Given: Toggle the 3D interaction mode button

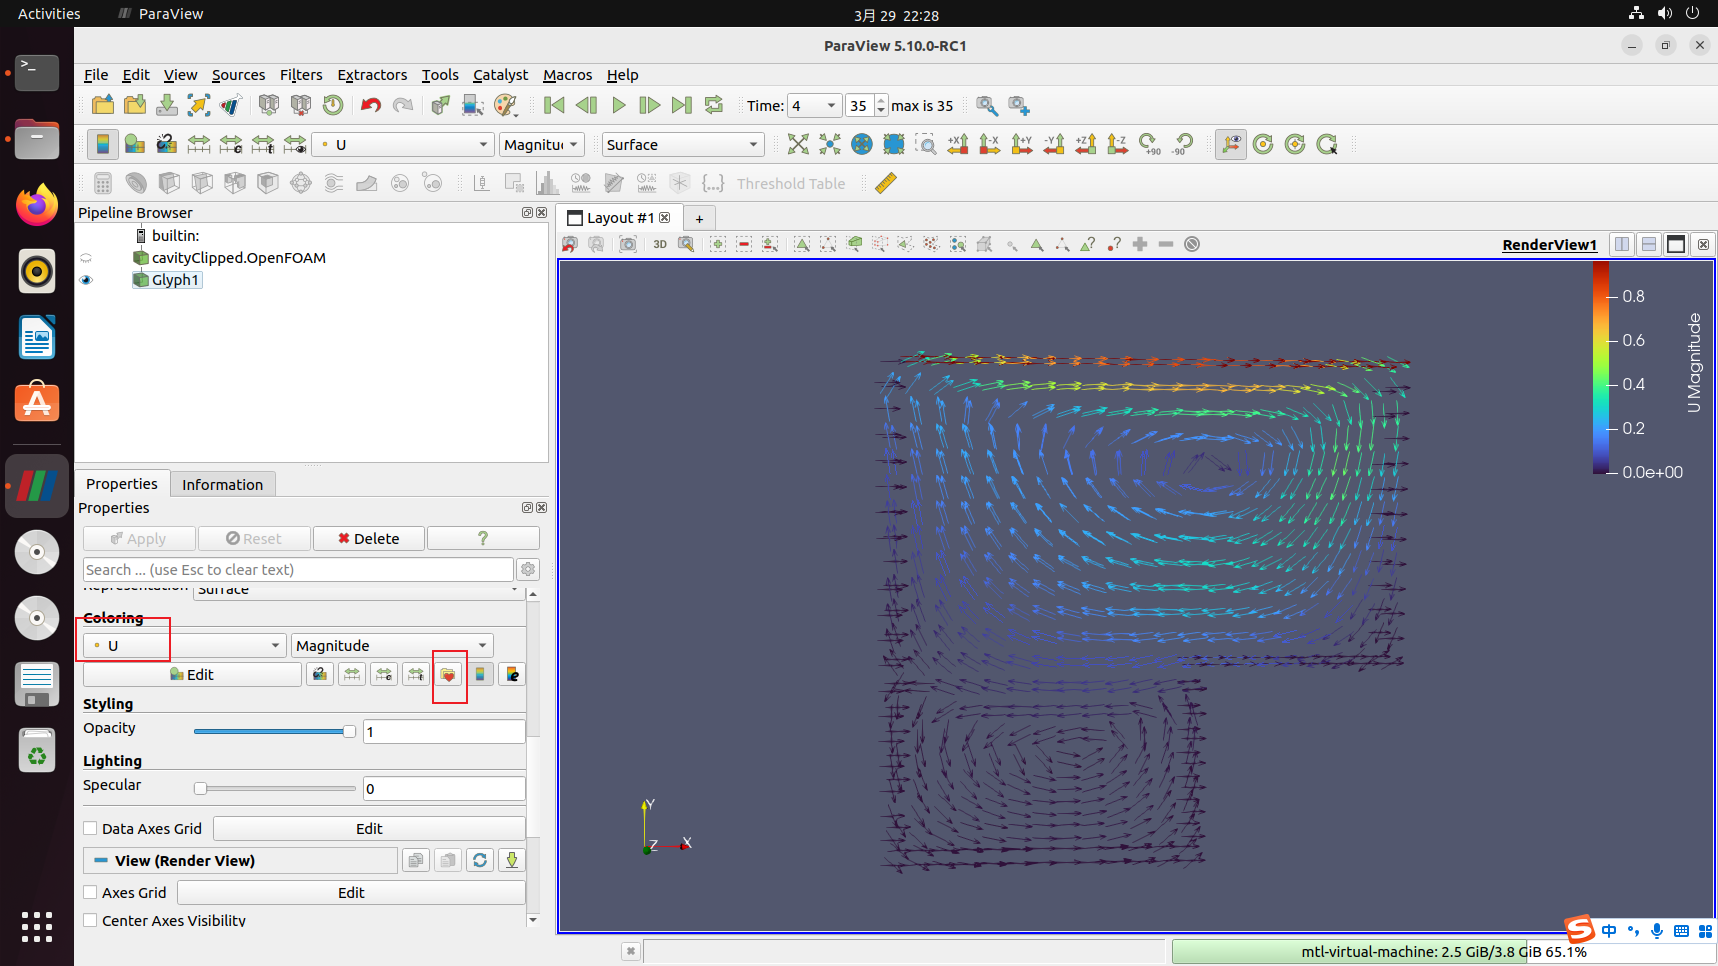Looking at the screenshot, I should 660,244.
